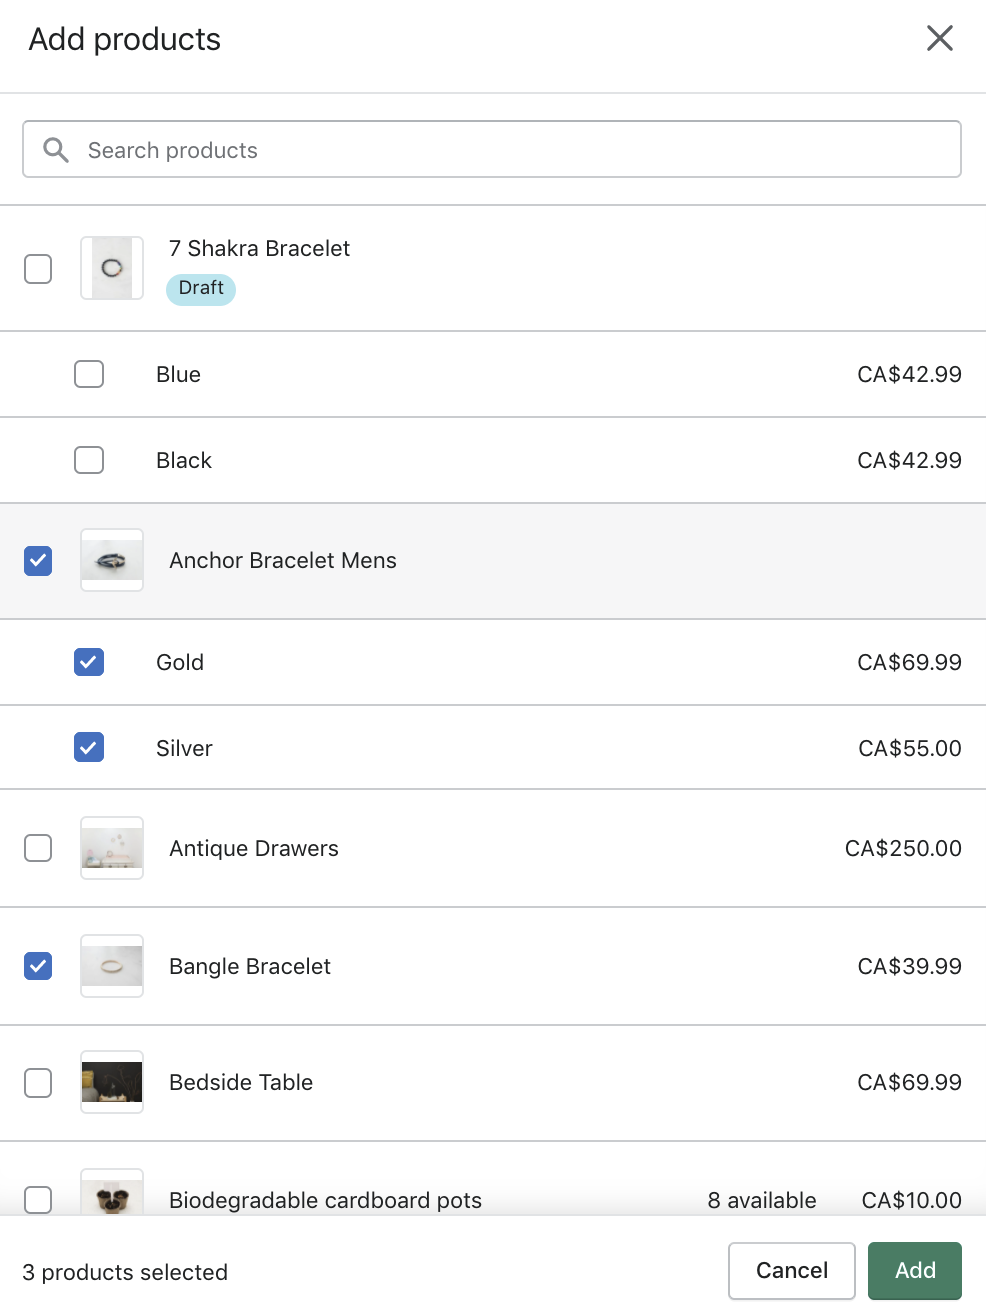
Task: Click the search magnifier icon
Action: [56, 150]
